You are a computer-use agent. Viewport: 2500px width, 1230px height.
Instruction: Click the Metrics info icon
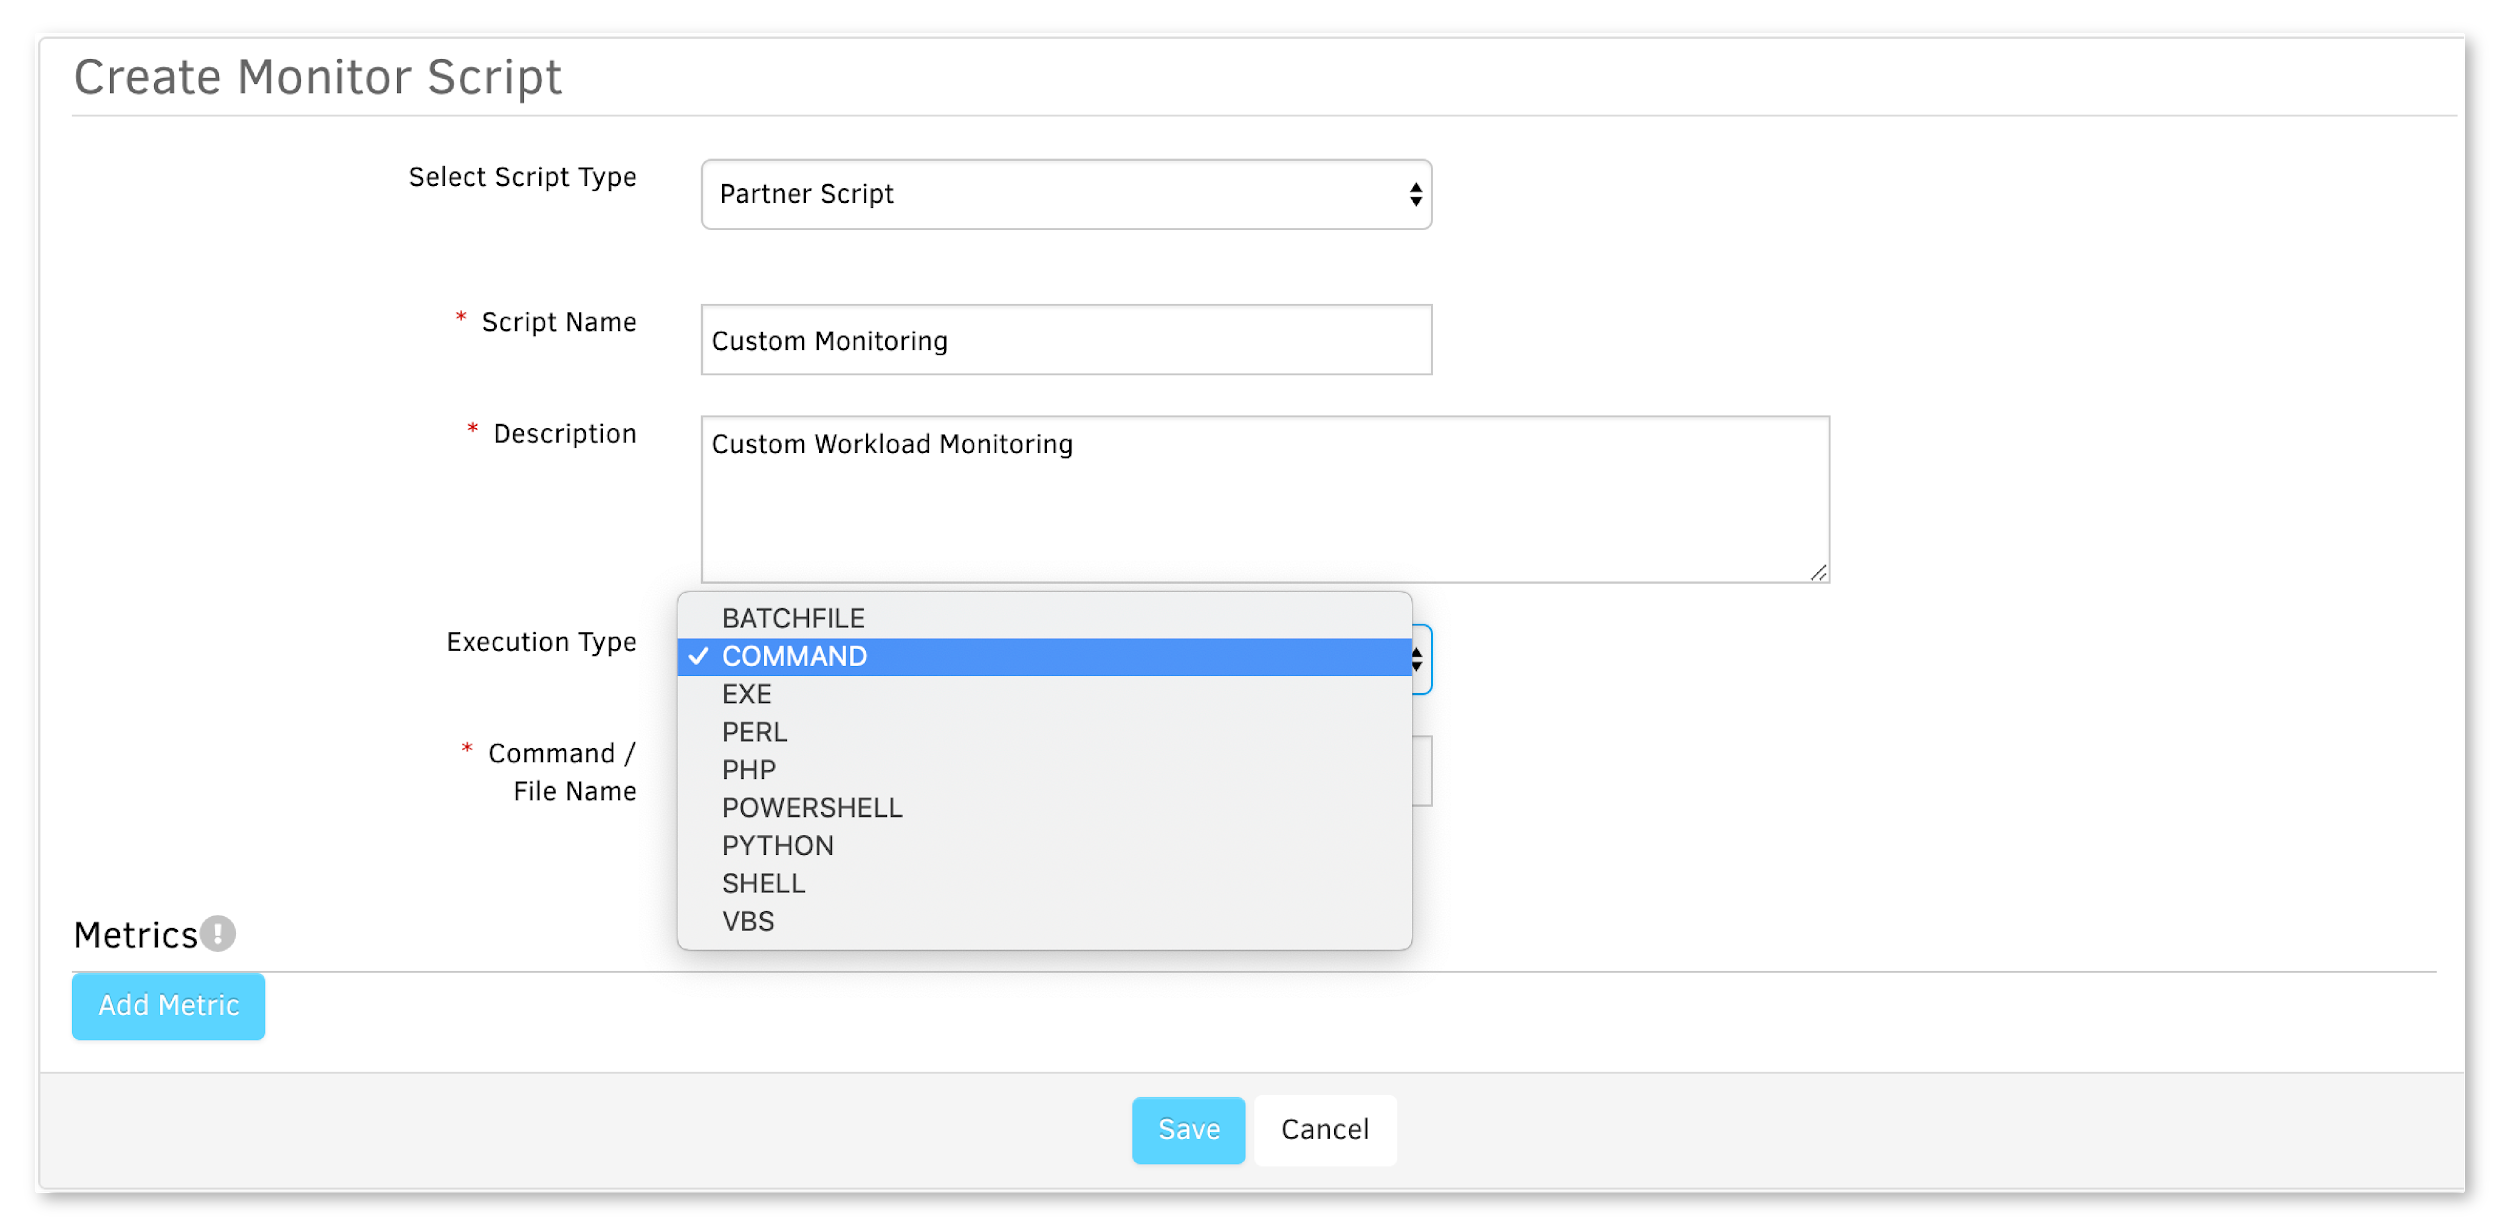(x=217, y=934)
